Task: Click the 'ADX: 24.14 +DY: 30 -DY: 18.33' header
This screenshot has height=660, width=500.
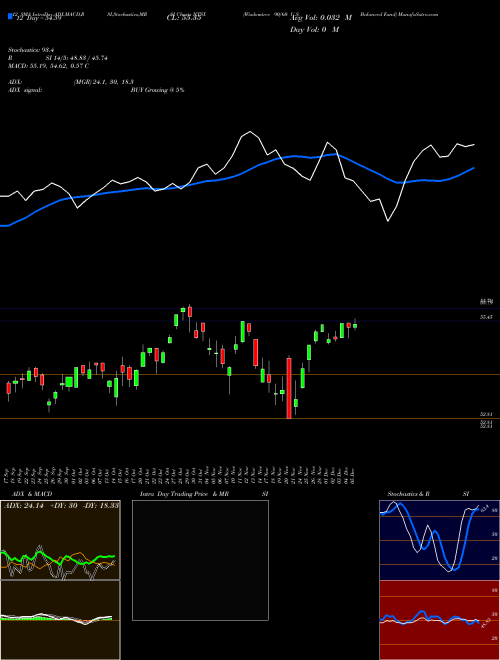Action: pos(61,506)
